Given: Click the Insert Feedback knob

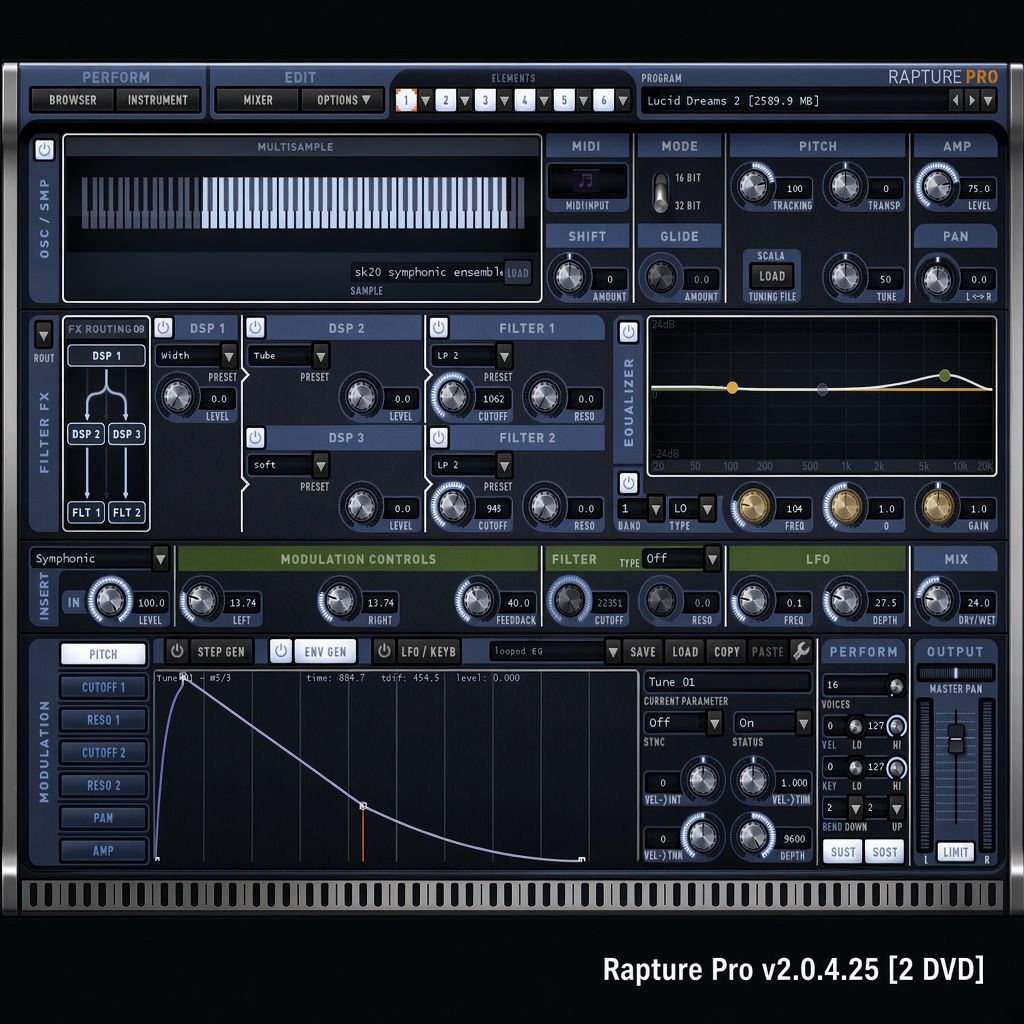Looking at the screenshot, I should pyautogui.click(x=477, y=600).
